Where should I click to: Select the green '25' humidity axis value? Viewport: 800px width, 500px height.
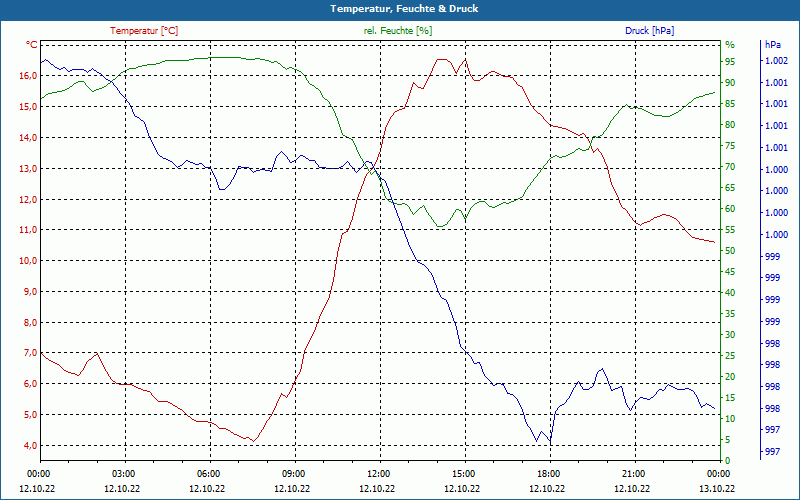coord(730,355)
